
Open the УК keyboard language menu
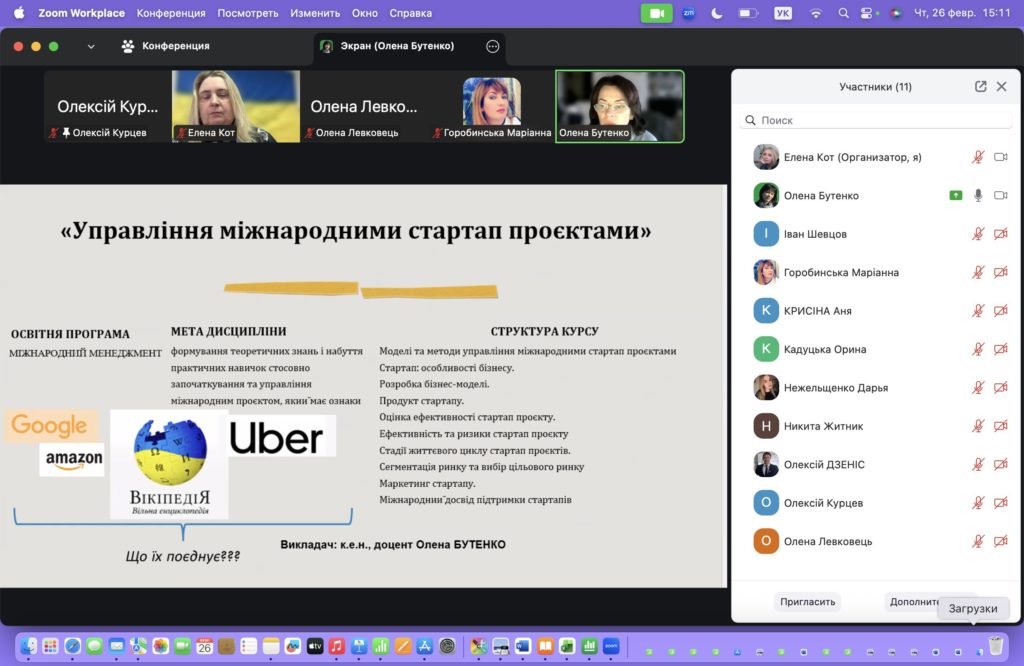783,13
